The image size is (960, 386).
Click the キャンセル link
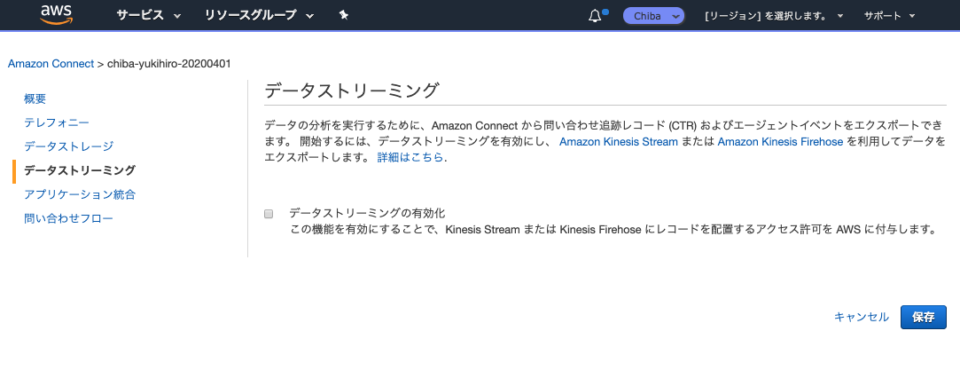pyautogui.click(x=861, y=317)
